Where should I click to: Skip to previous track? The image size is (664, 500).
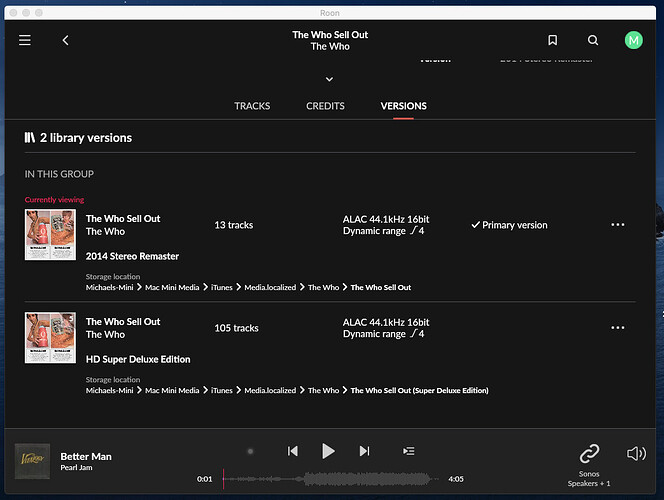293,451
